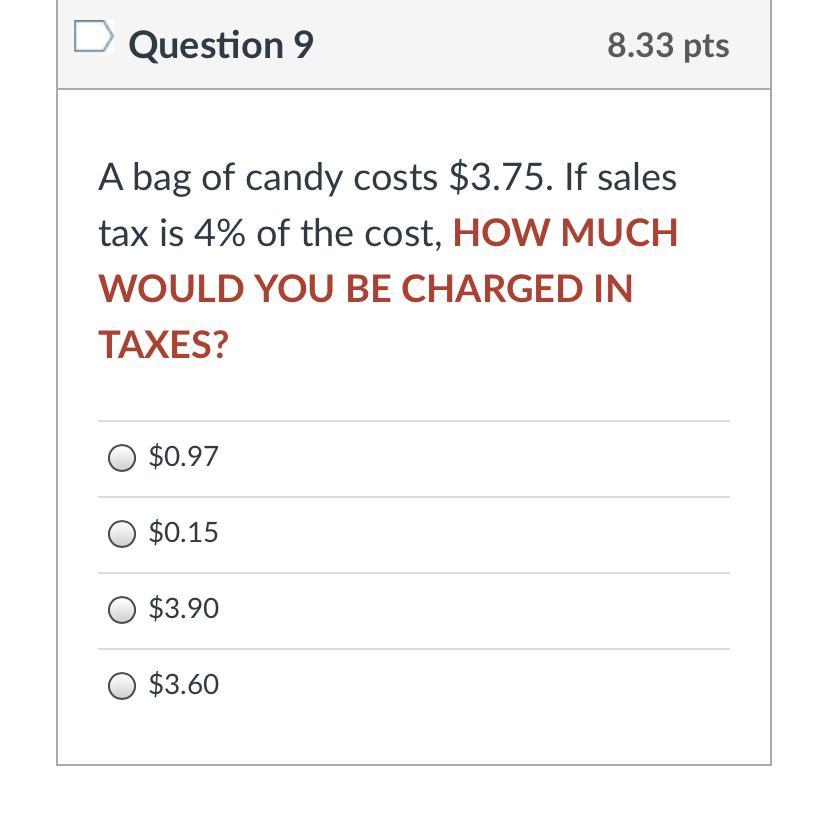Click the word 'costs' in the question
Image resolution: width=828 pixels, height=829 pixels.
(x=395, y=178)
